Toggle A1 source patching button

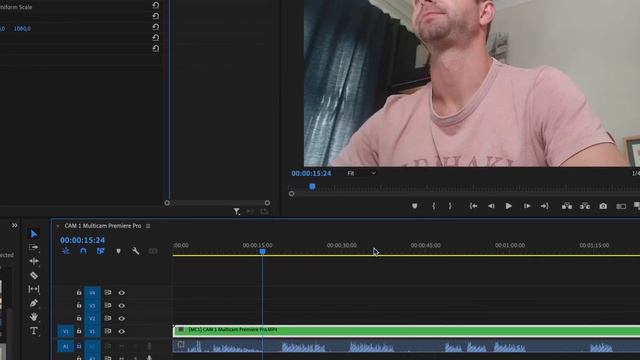tap(66, 347)
